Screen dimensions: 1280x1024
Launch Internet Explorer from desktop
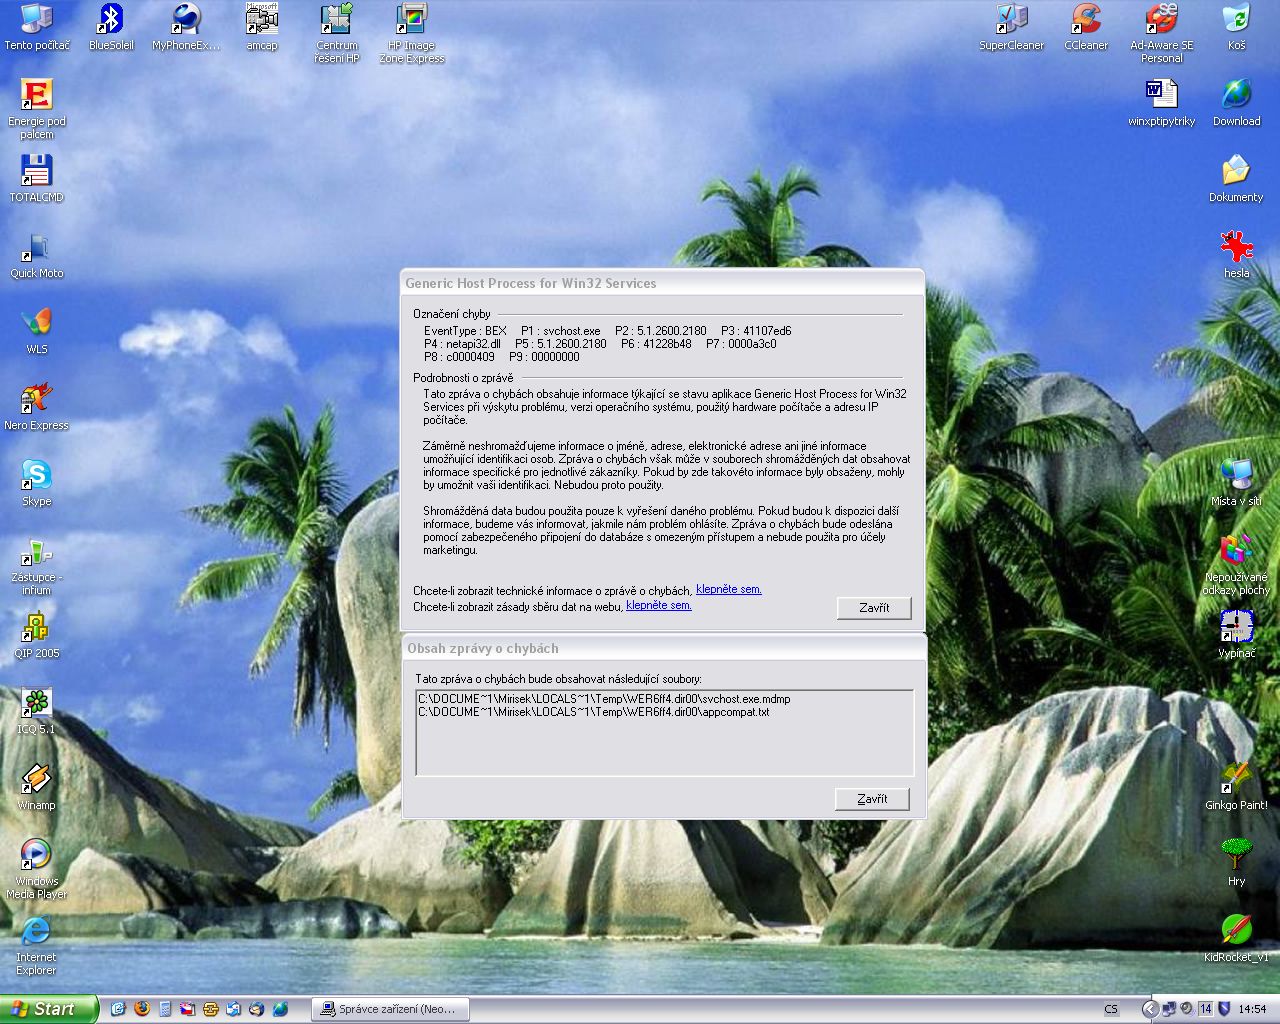(x=37, y=945)
